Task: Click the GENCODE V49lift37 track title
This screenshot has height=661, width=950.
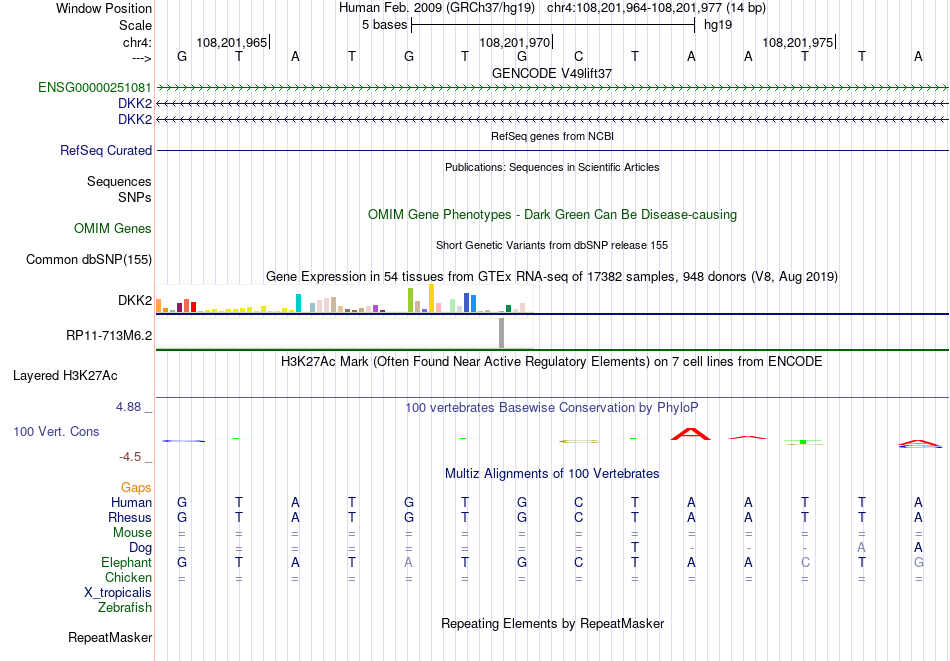Action: coord(552,73)
